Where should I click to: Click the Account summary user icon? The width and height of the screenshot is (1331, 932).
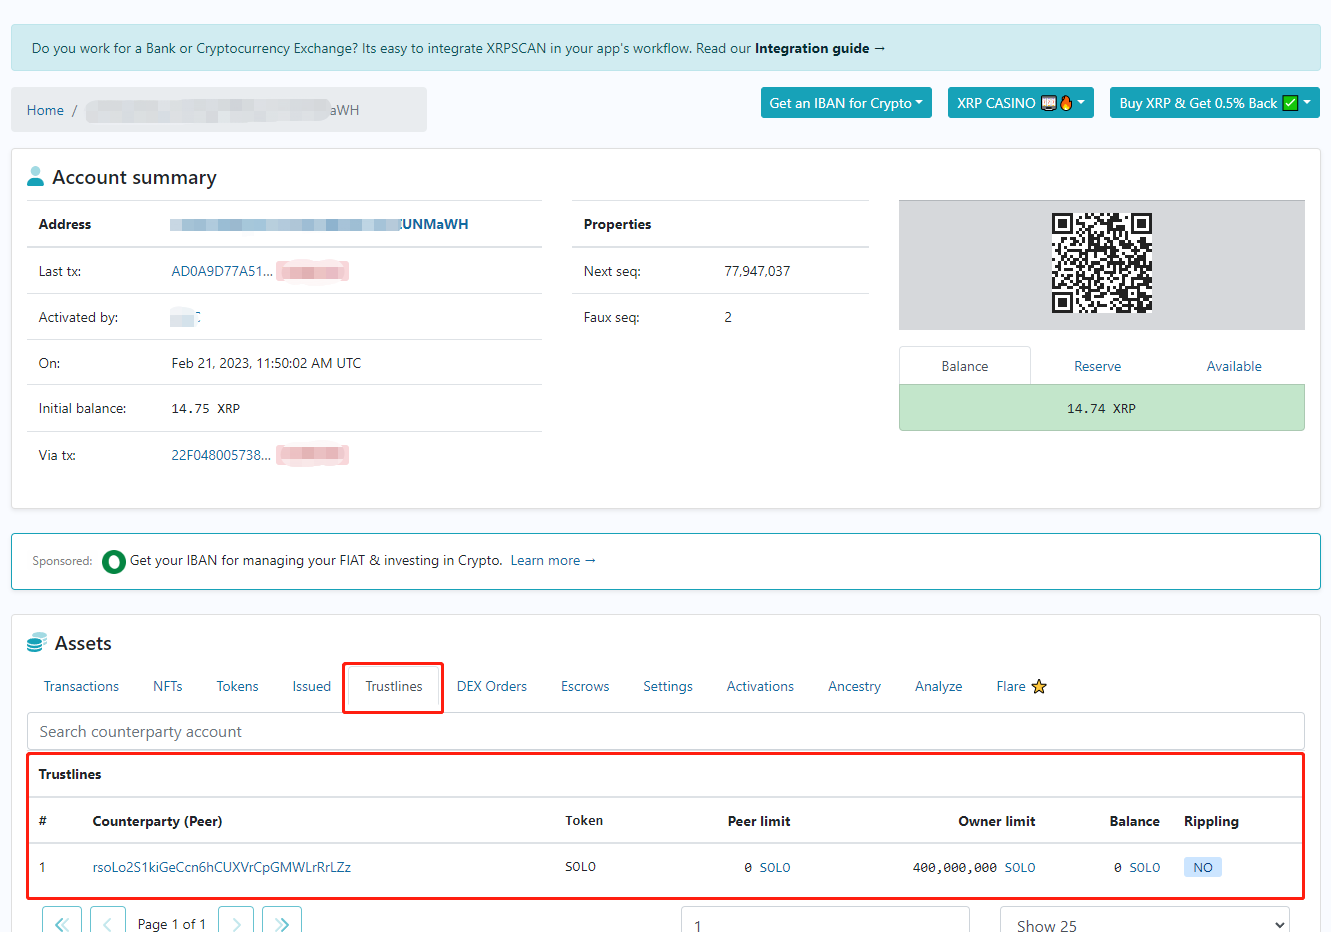(36, 177)
